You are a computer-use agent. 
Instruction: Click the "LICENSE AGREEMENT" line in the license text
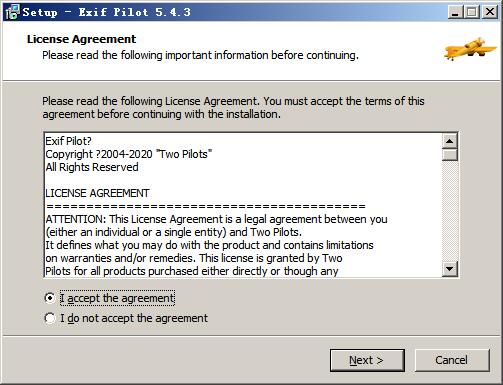coord(97,193)
